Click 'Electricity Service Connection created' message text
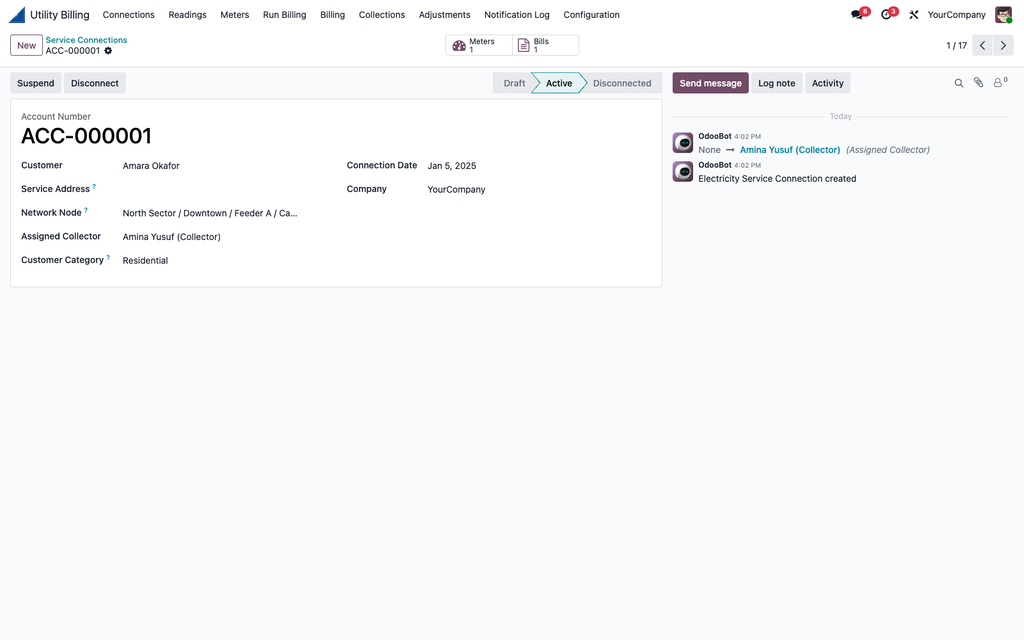The image size is (1024, 640). [777, 178]
